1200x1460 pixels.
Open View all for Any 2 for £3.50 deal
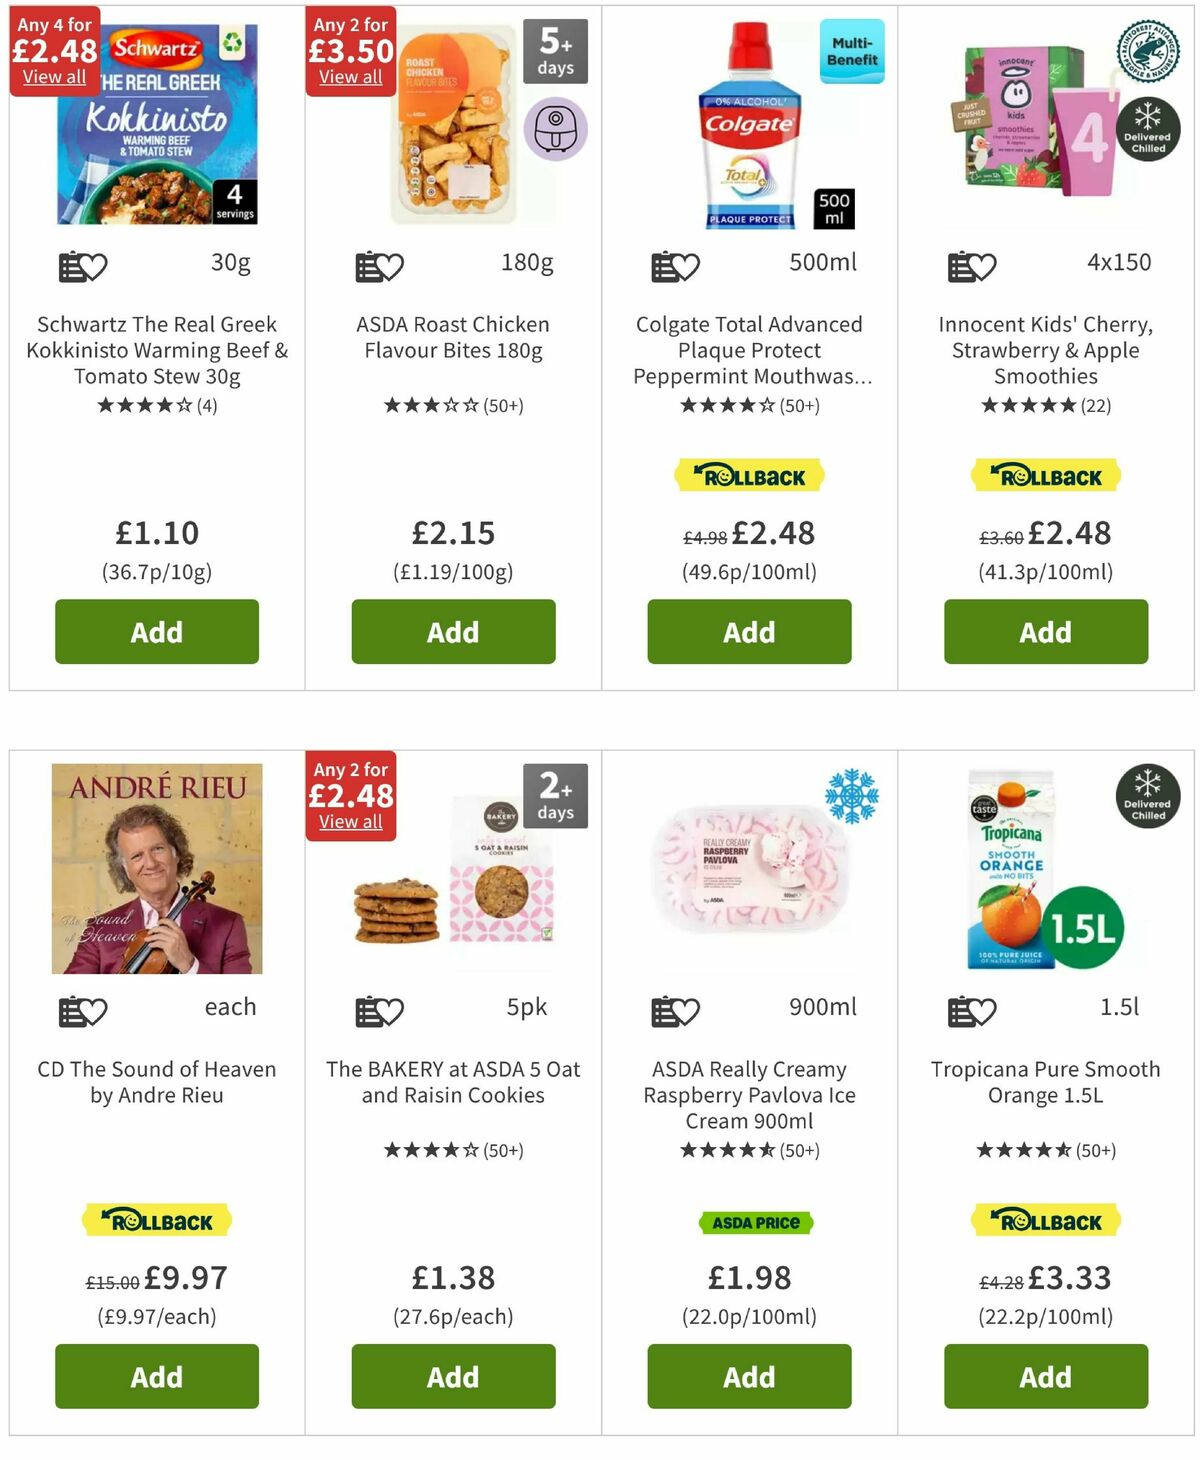[x=349, y=77]
